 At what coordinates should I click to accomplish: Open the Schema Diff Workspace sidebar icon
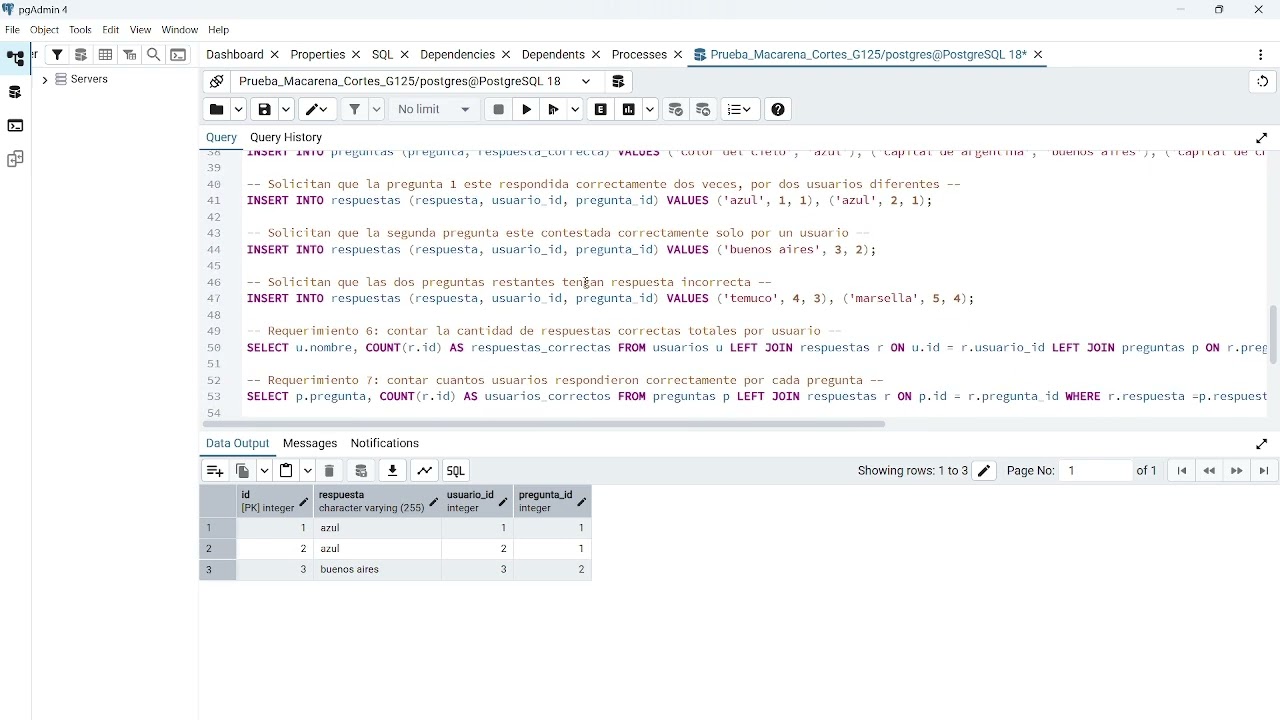coord(15,160)
